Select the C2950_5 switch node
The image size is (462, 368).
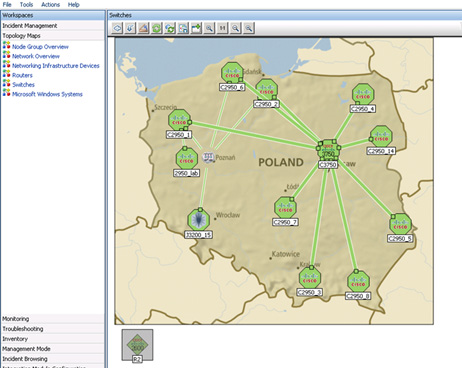coord(400,224)
